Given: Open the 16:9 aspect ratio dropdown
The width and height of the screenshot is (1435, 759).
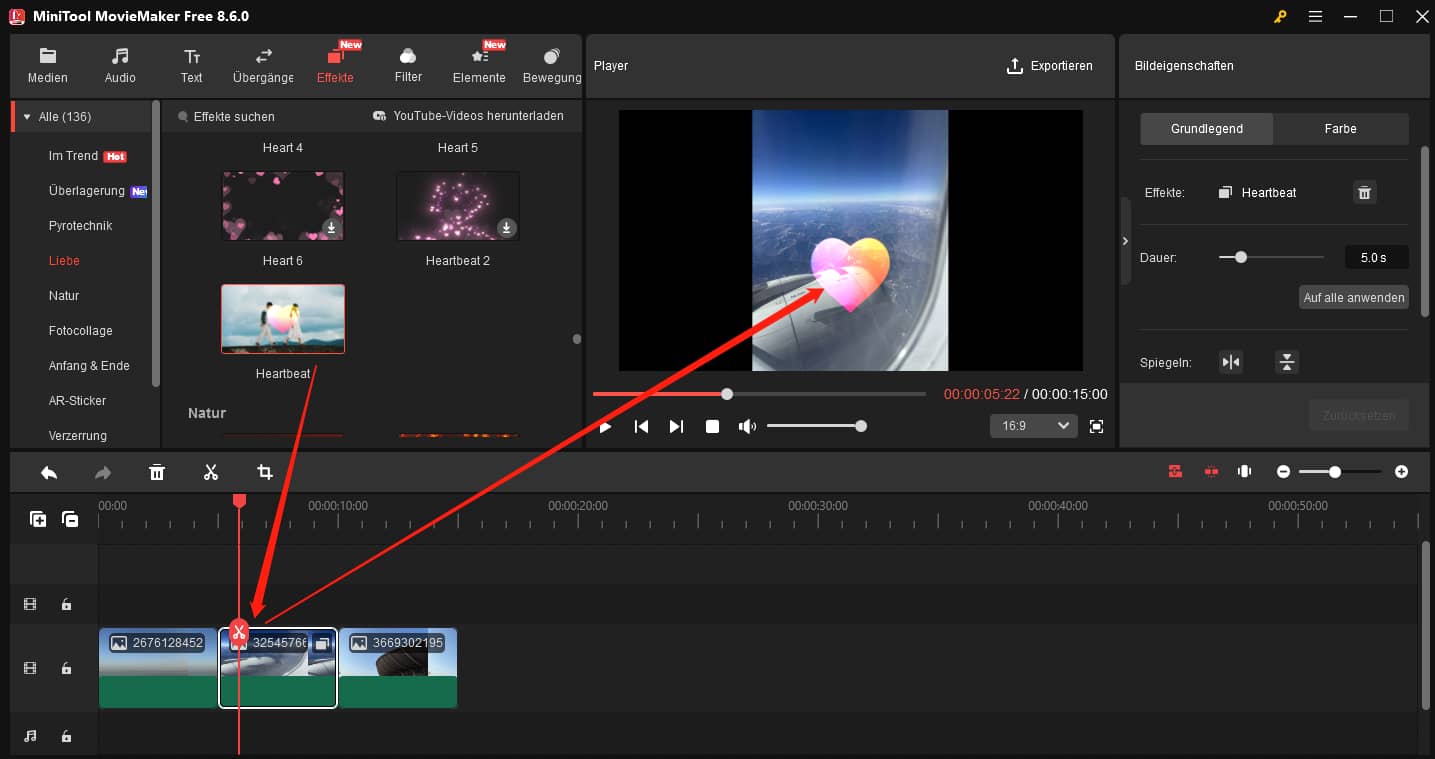Looking at the screenshot, I should point(1033,426).
